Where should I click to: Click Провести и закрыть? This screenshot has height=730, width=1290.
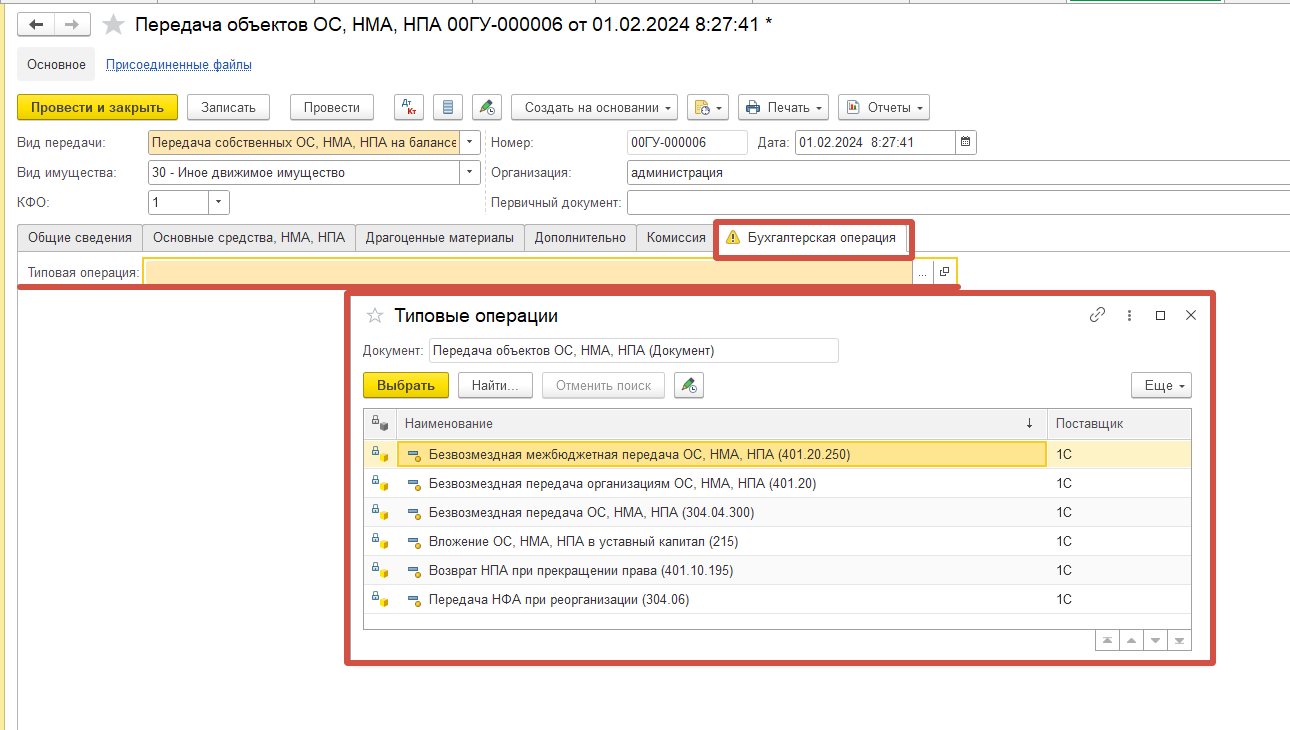(98, 107)
